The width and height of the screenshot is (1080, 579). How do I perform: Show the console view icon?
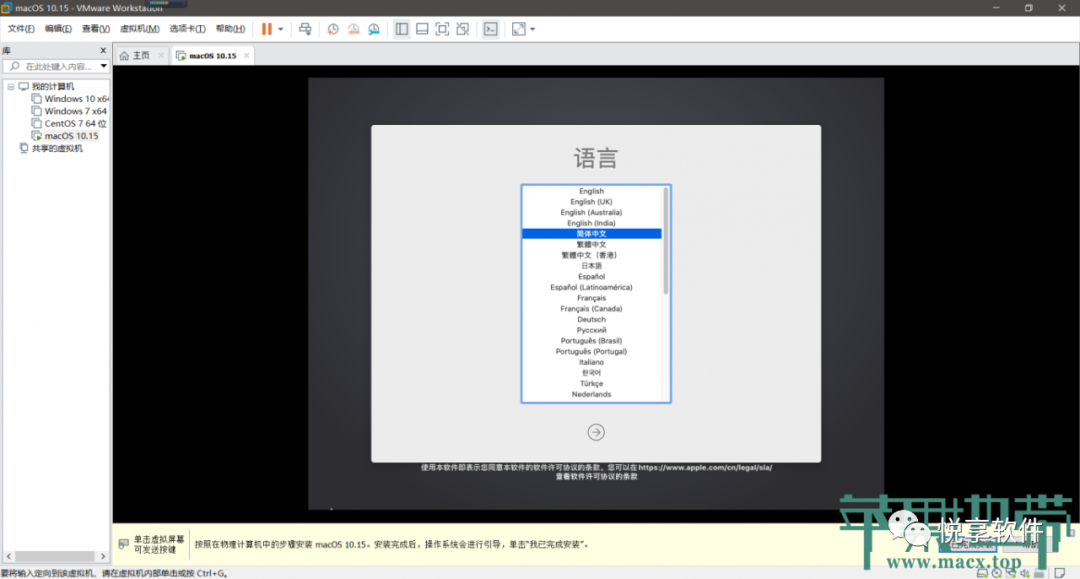[x=490, y=29]
